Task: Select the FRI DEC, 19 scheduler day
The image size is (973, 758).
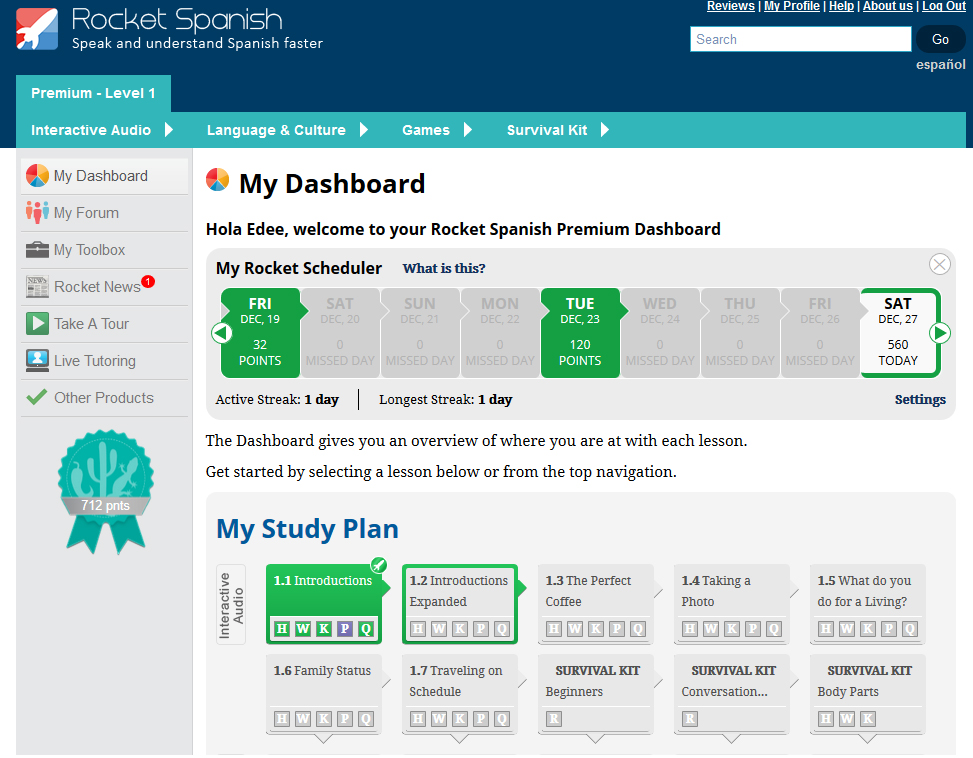Action: (260, 332)
